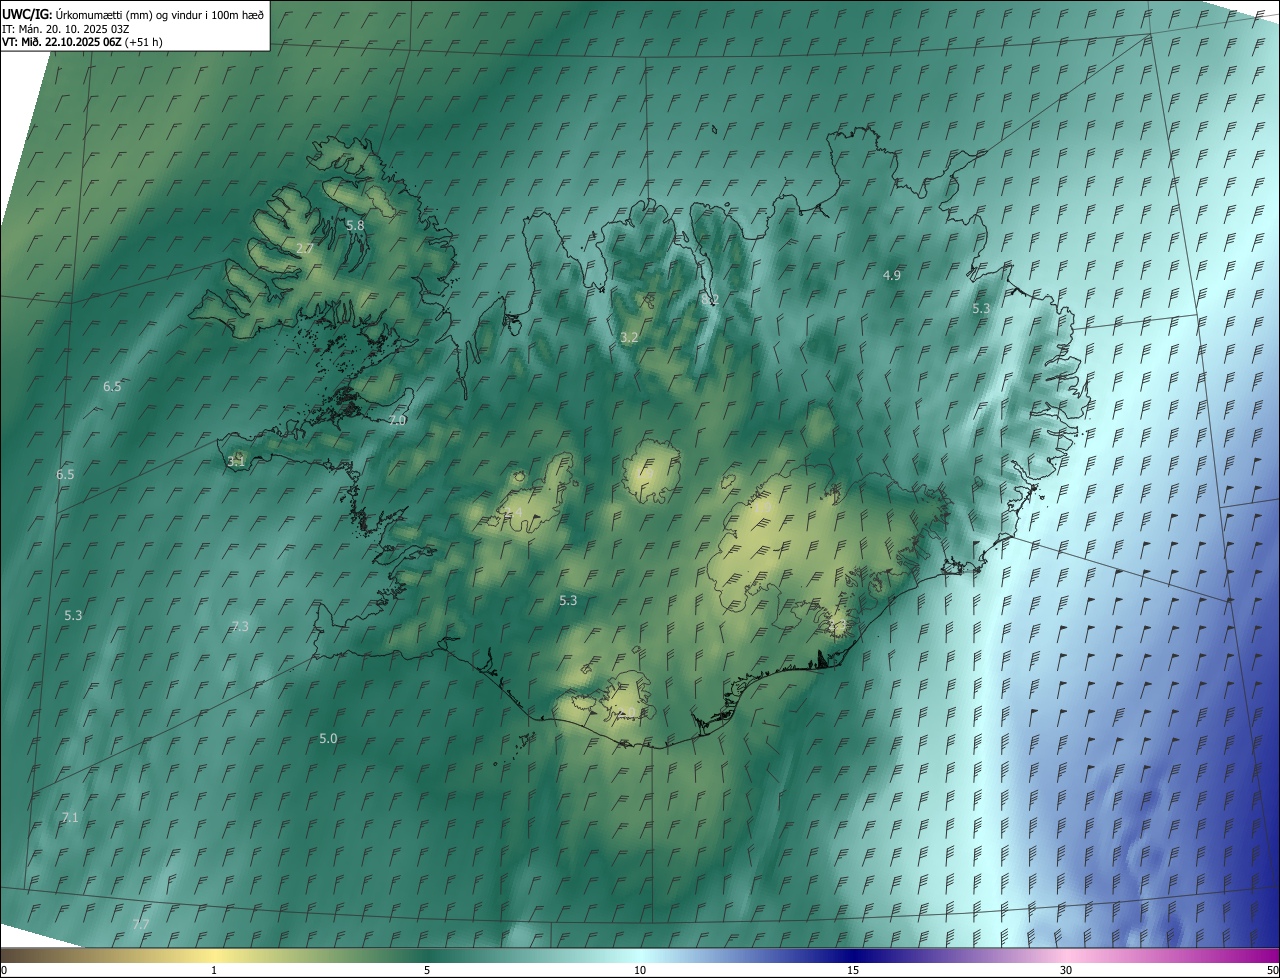Image resolution: width=1280 pixels, height=978 pixels.
Task: Click the 2.7 value label
Action: [305, 248]
